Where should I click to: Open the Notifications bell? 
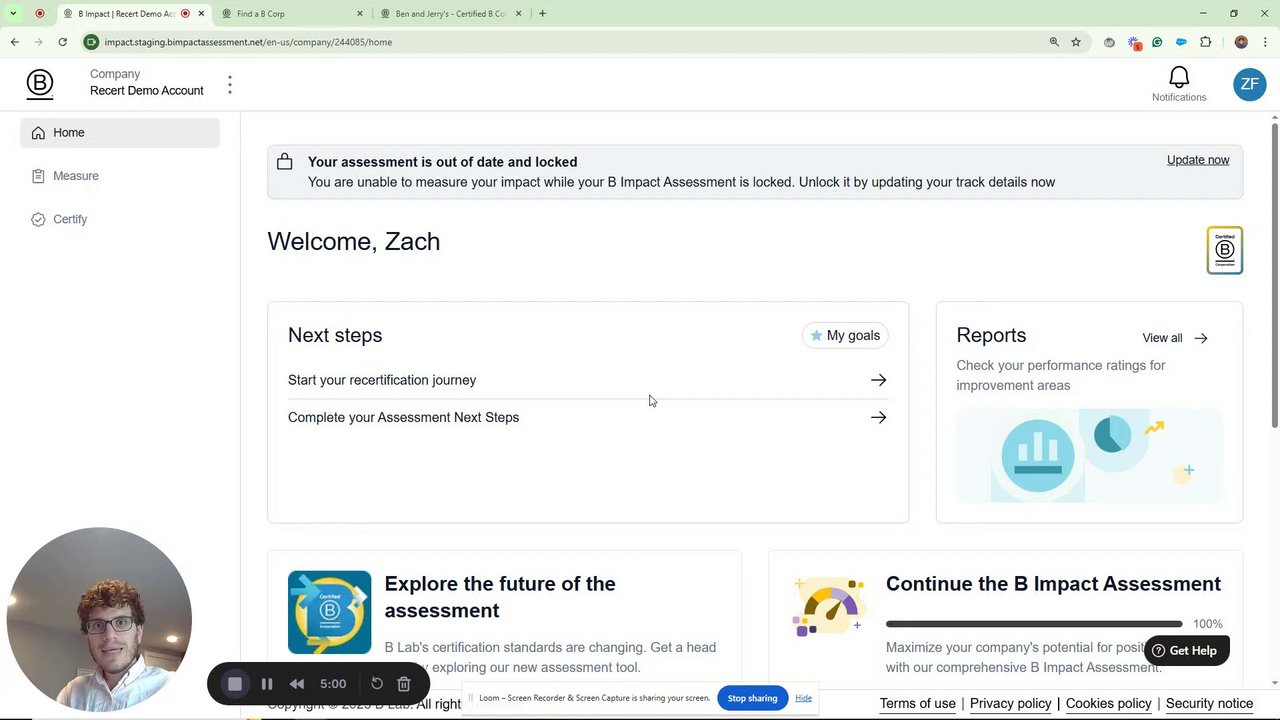[1179, 80]
